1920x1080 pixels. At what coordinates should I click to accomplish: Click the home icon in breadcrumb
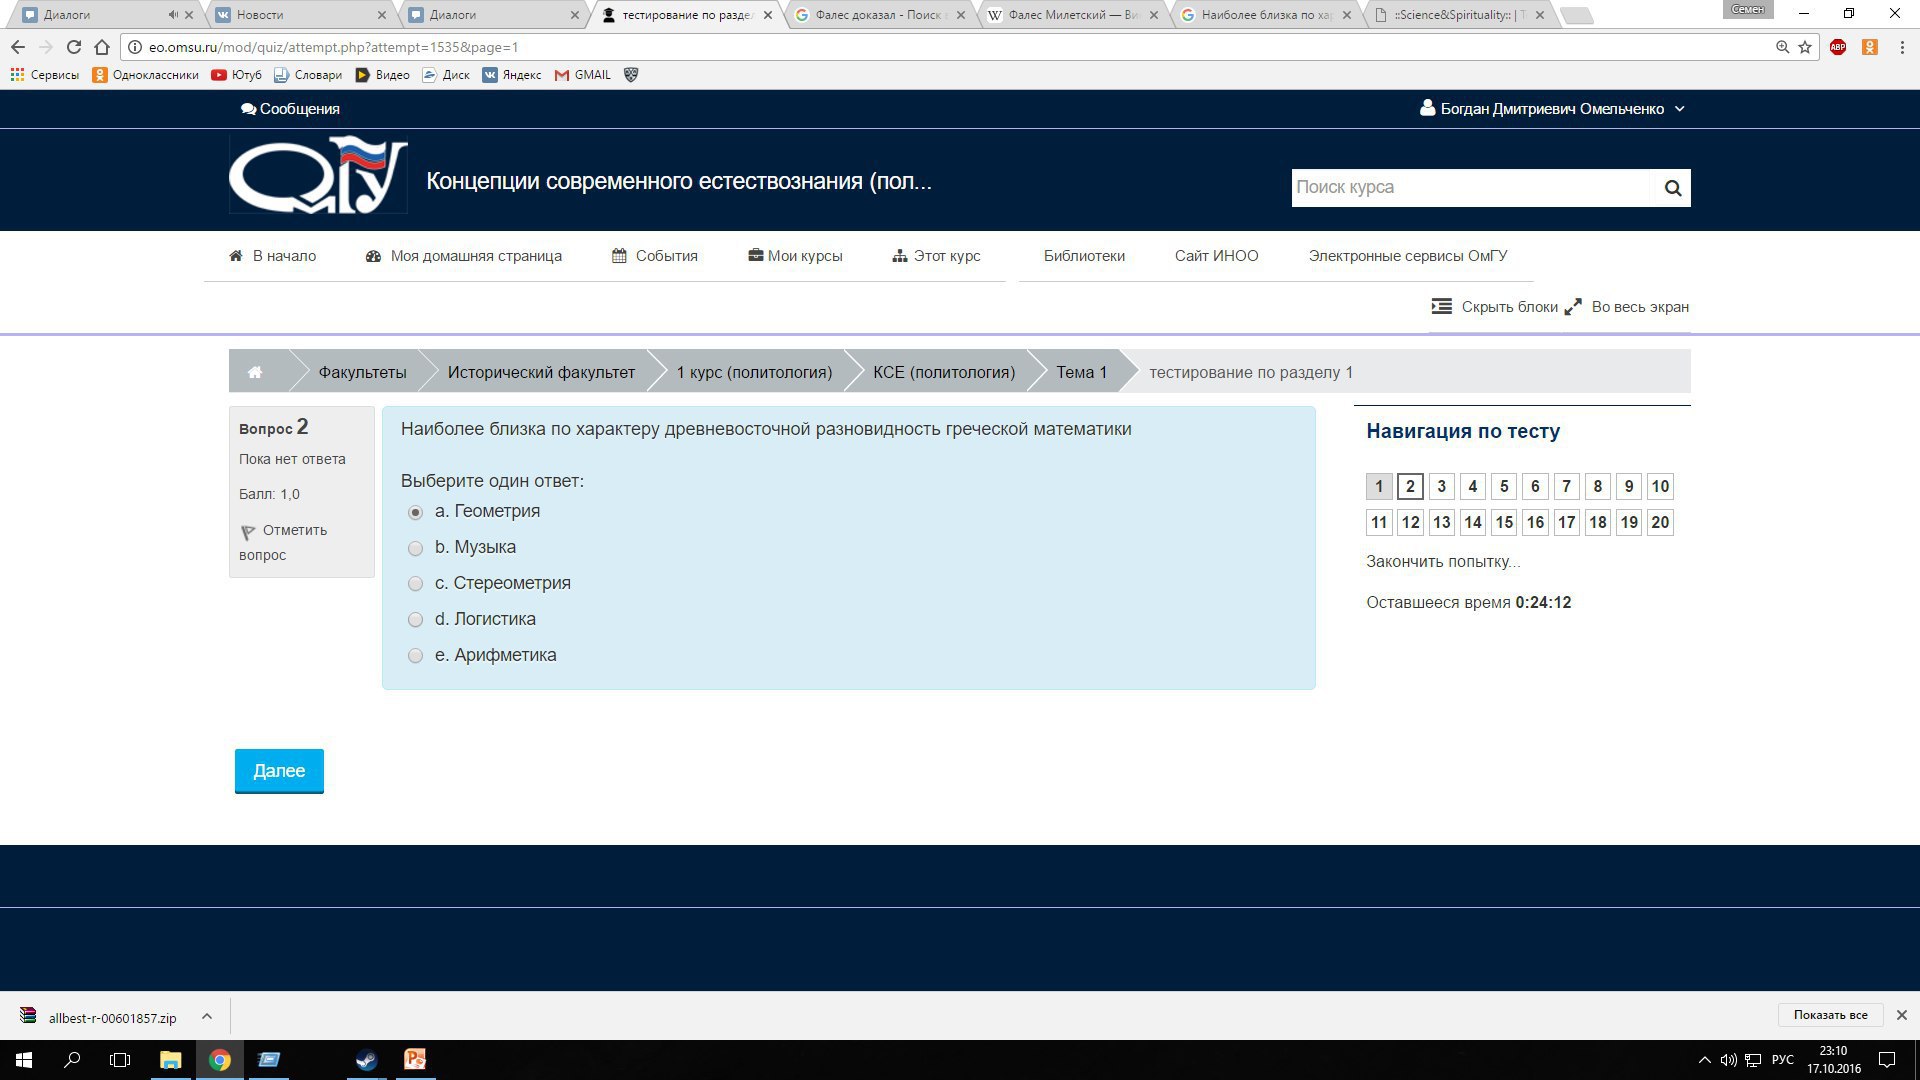(255, 372)
